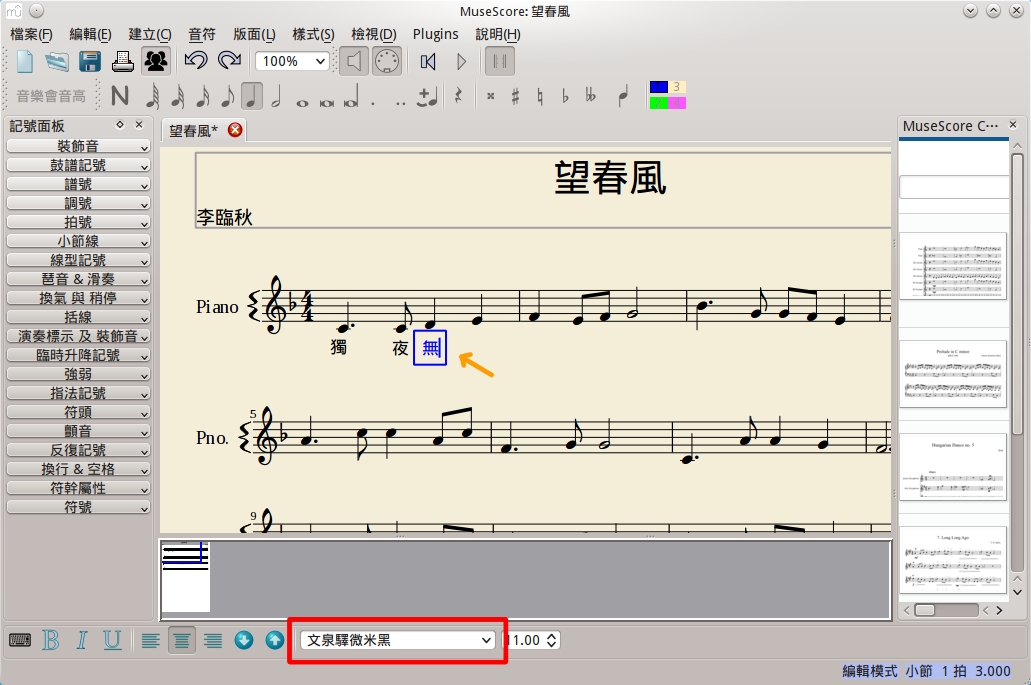Apply the sharp accidental
This screenshot has height=685, width=1031.
click(x=516, y=97)
